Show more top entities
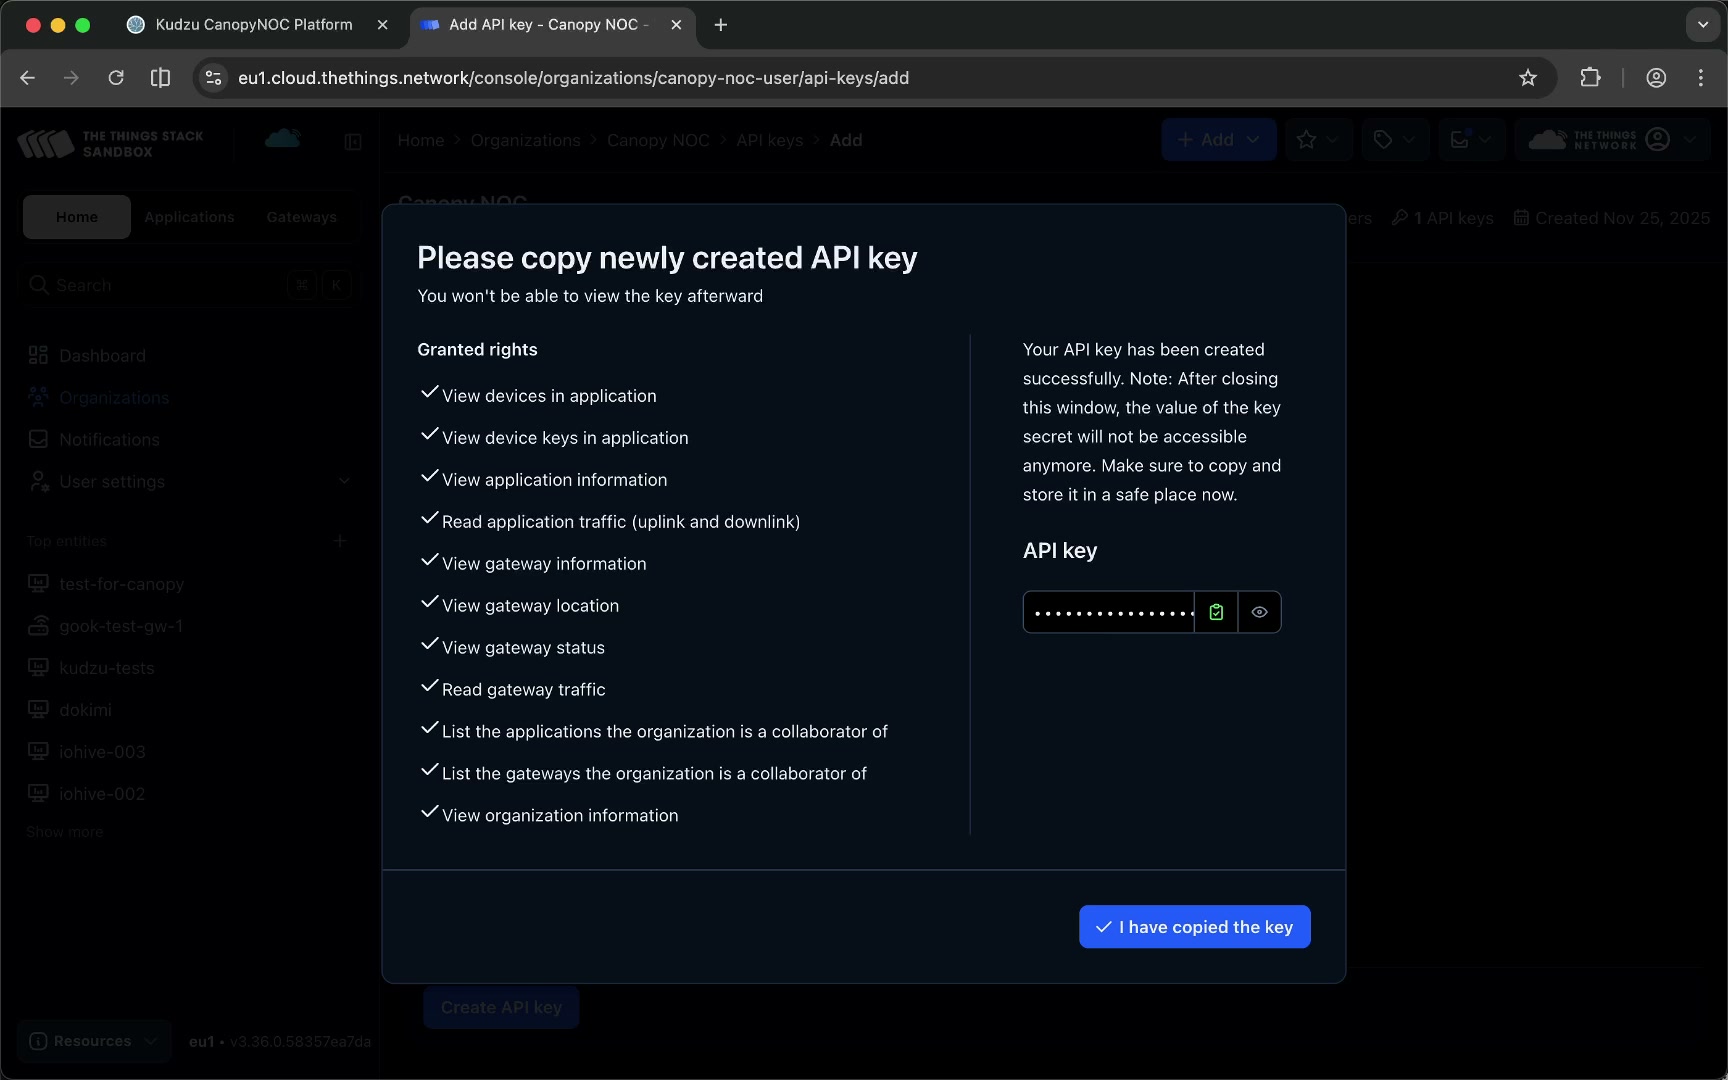 click(65, 832)
